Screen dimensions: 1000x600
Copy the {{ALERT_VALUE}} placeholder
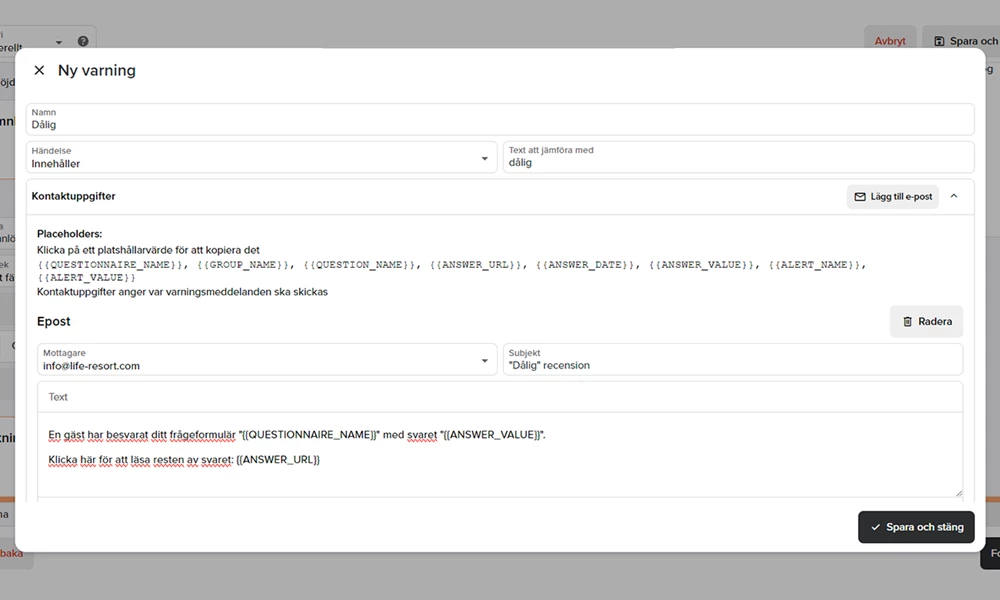pos(87,278)
